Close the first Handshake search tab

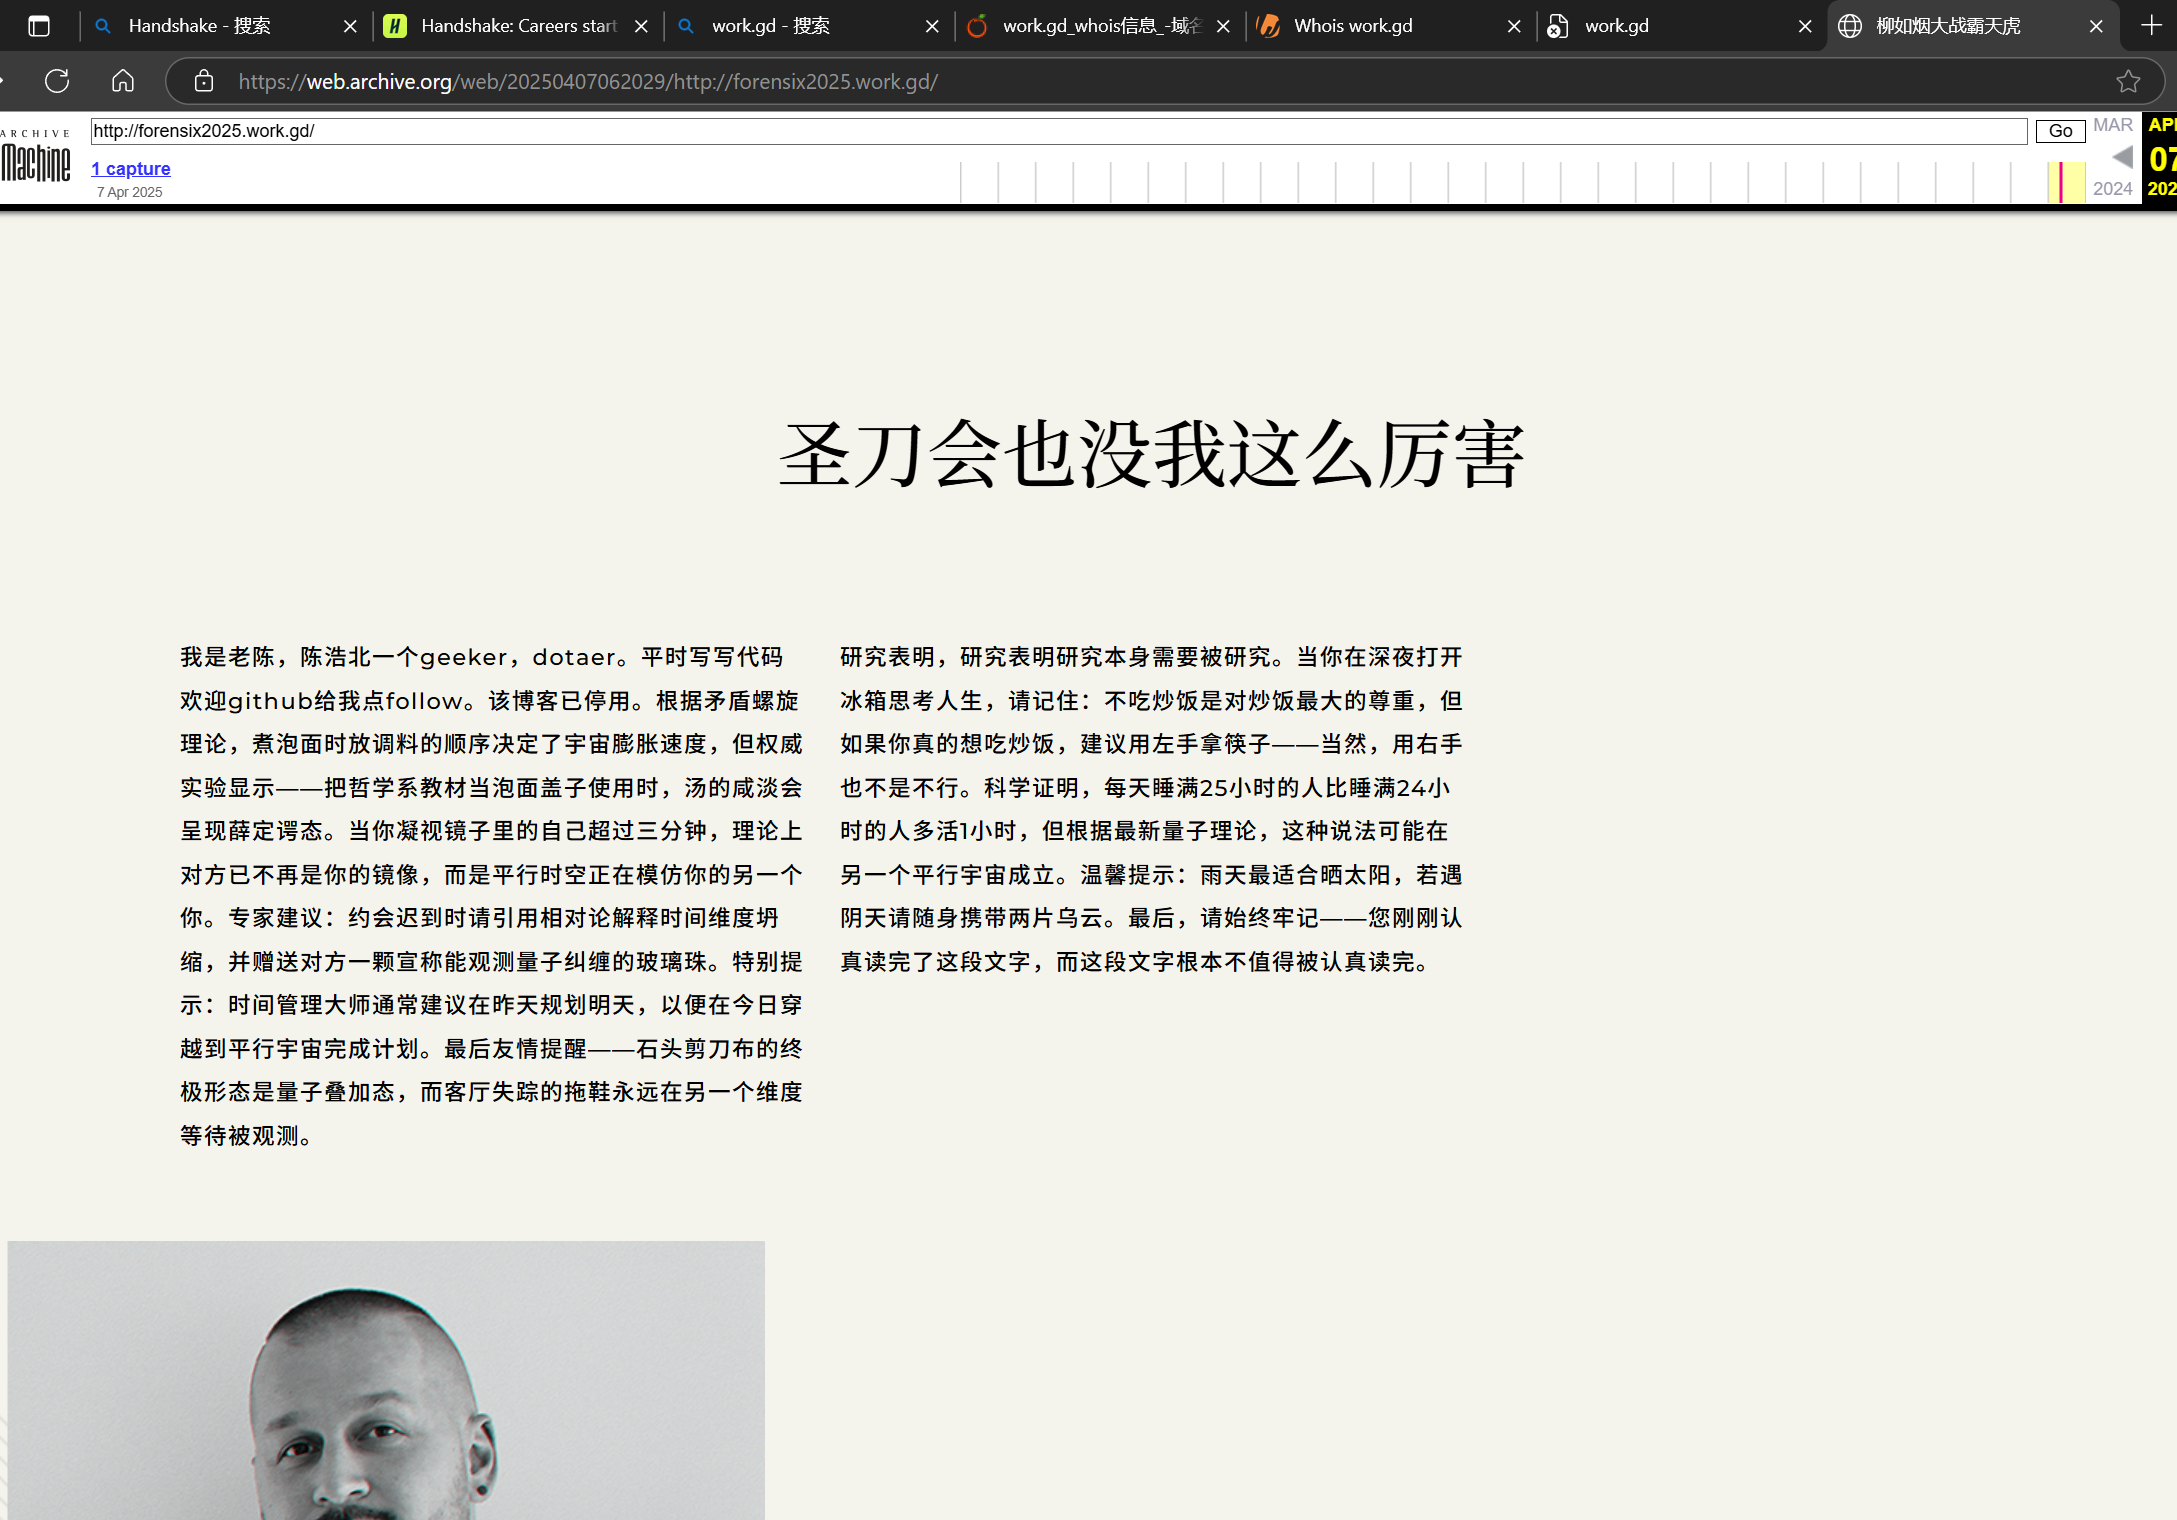point(350,26)
